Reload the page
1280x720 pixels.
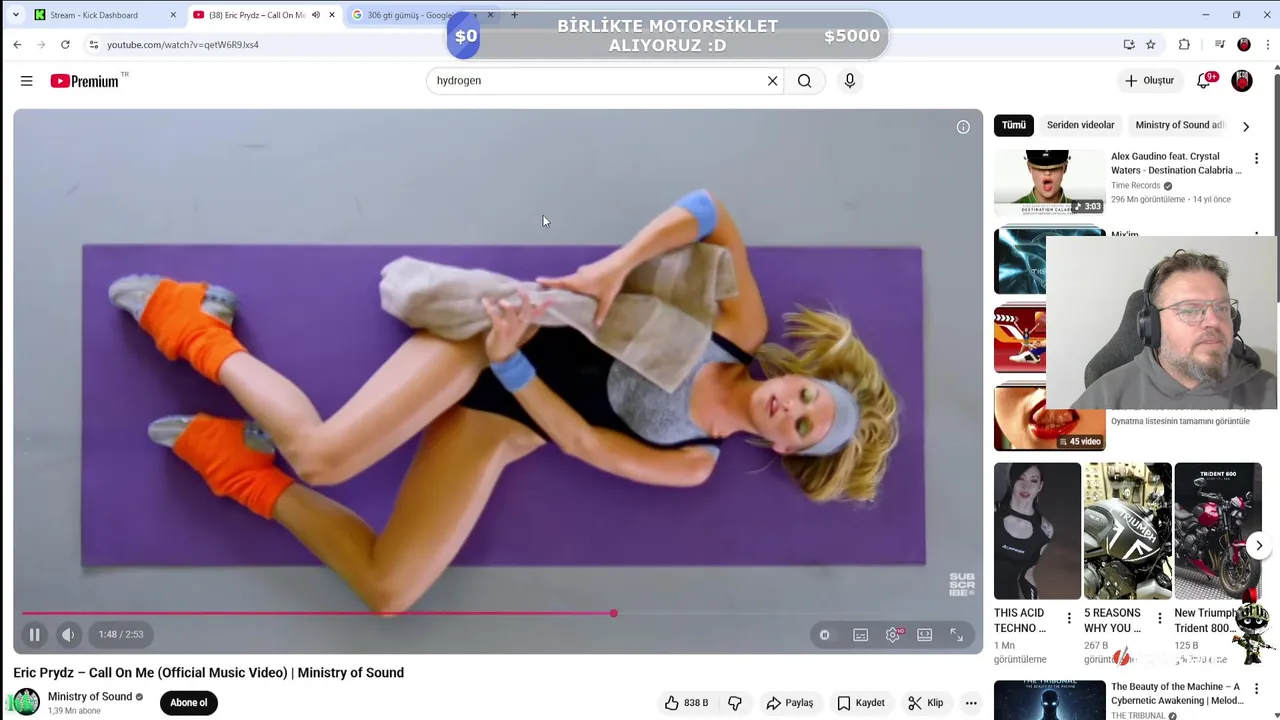point(65,45)
